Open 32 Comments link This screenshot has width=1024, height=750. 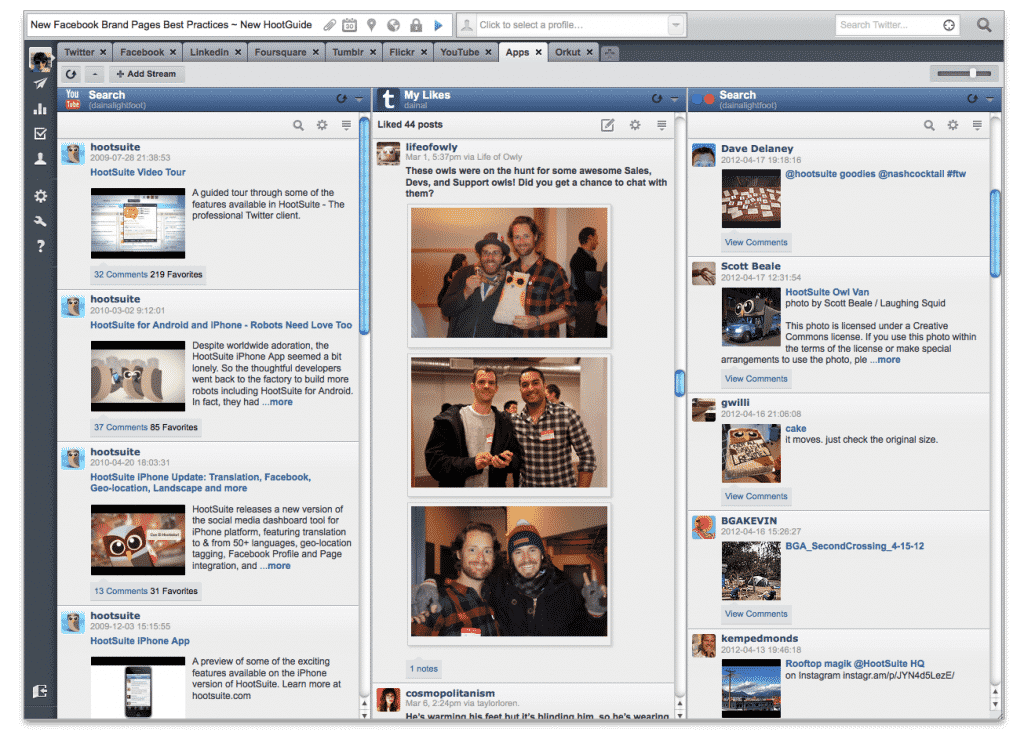pyautogui.click(x=121, y=274)
